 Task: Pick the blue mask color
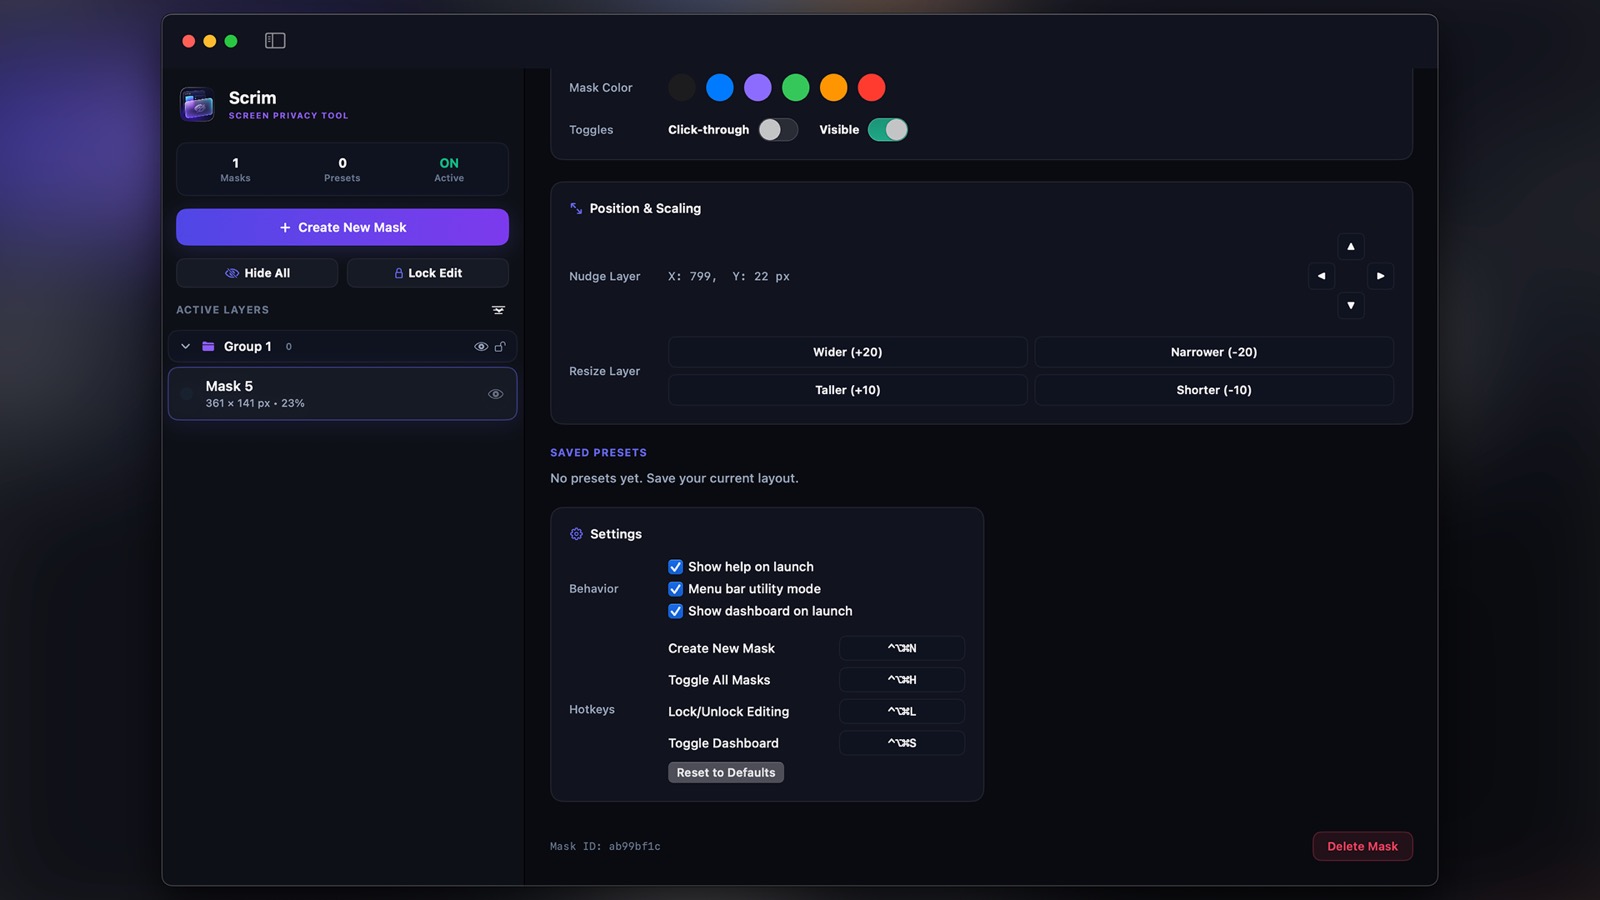click(720, 88)
